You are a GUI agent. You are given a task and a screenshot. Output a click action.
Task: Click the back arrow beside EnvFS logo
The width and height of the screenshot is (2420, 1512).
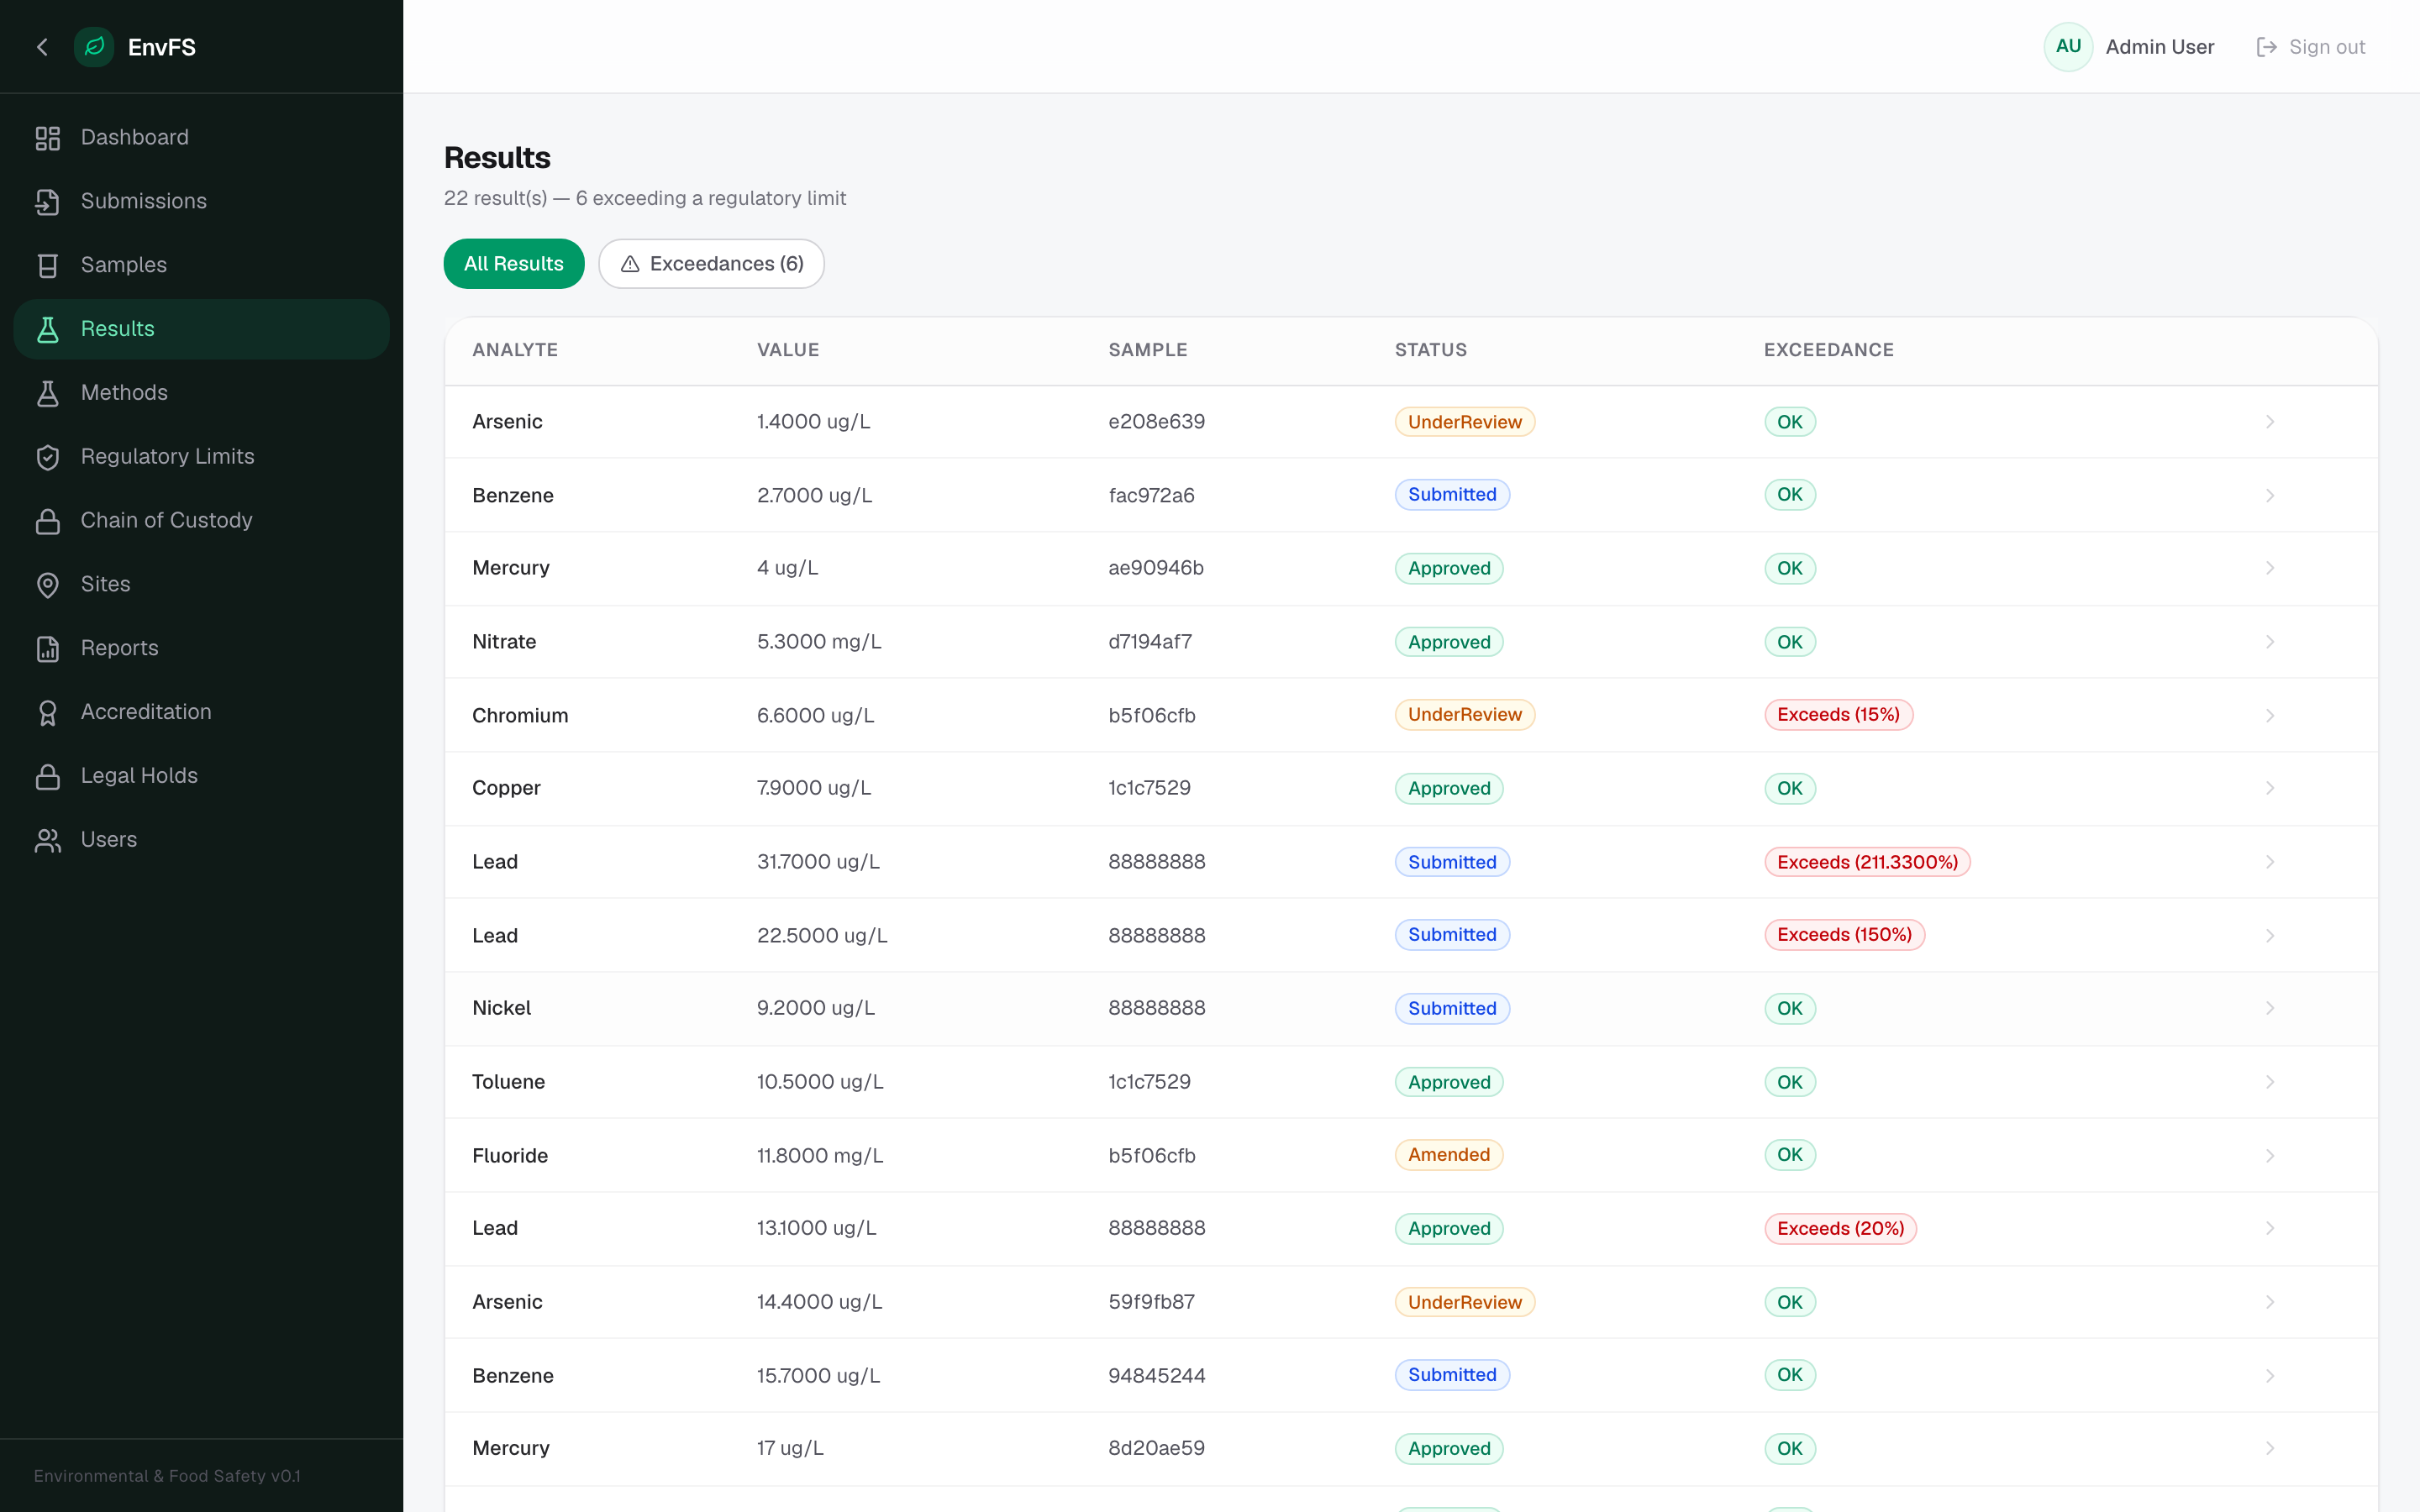tap(42, 47)
